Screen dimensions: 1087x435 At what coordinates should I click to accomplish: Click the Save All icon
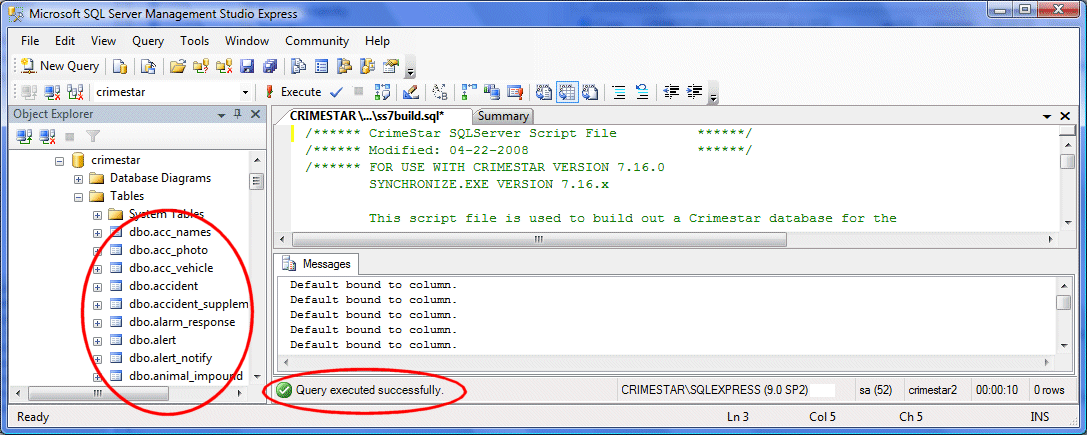[269, 66]
